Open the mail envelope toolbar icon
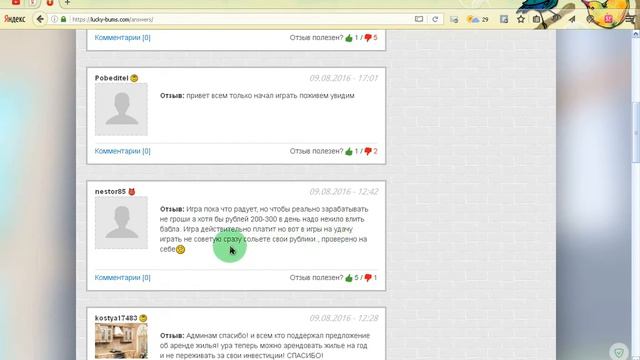The height and width of the screenshot is (360, 640). 454,19
